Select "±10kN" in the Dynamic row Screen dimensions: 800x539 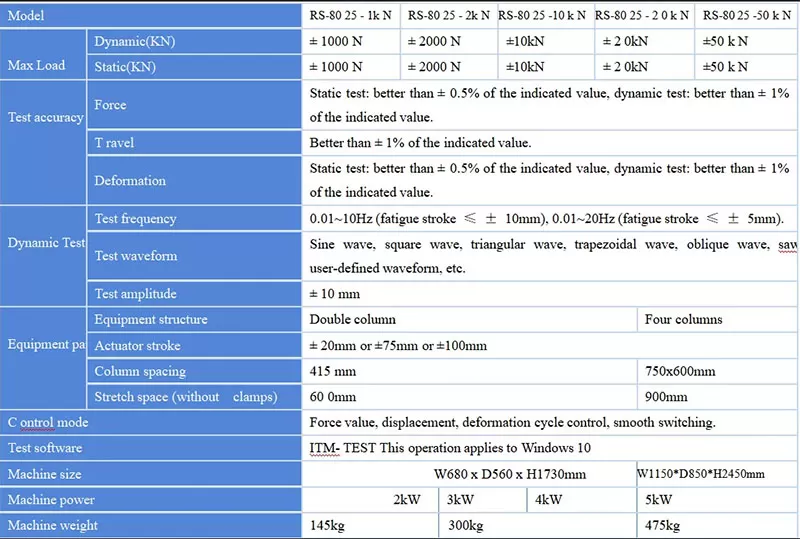pyautogui.click(x=525, y=41)
